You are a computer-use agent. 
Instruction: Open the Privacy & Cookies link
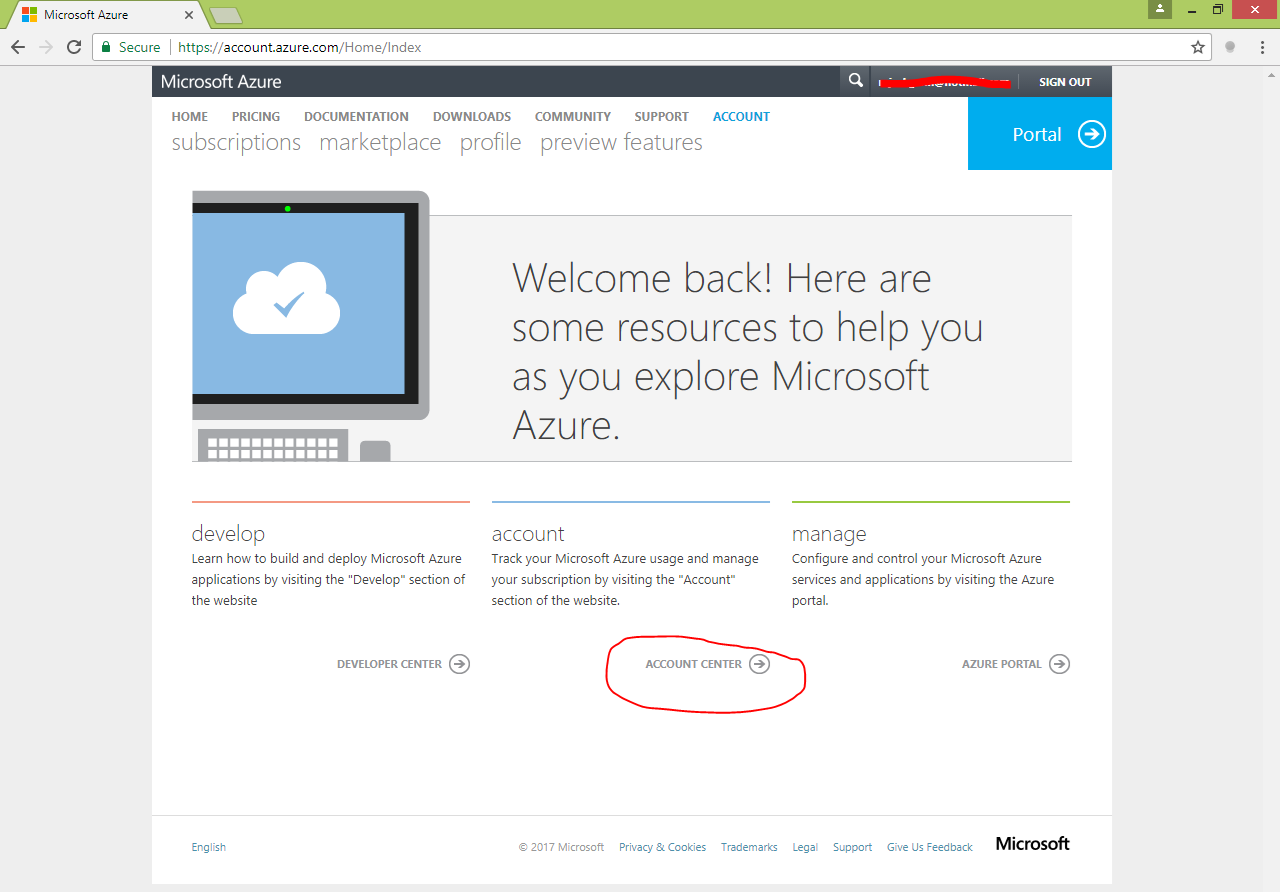pyautogui.click(x=662, y=846)
